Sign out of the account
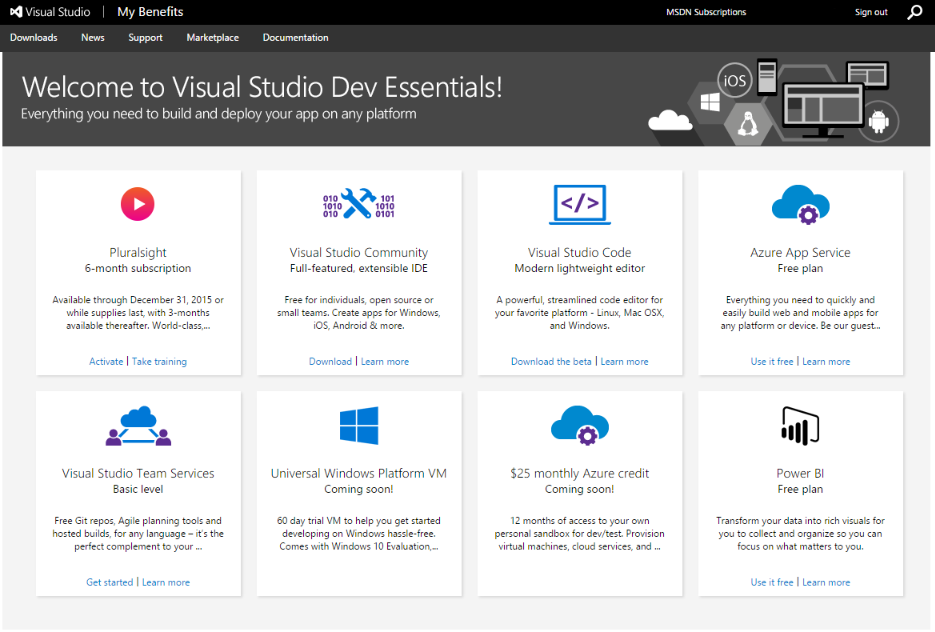Viewport: 935px width, 632px height. coord(871,12)
